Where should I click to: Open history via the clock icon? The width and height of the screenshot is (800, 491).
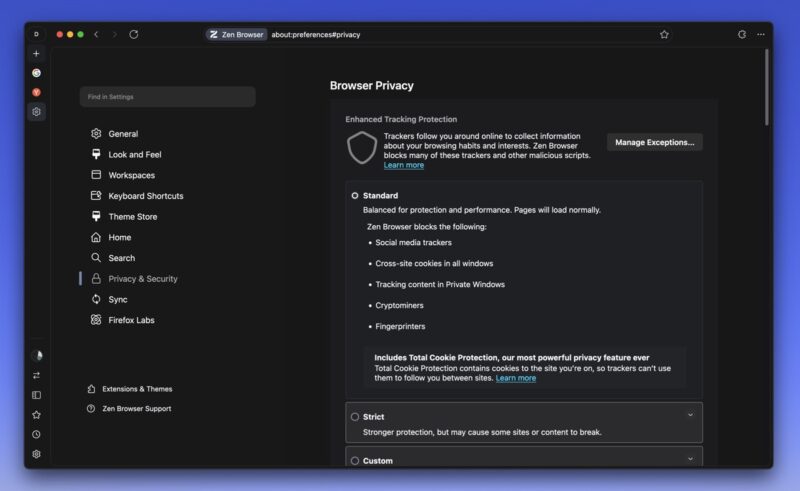pyautogui.click(x=36, y=434)
